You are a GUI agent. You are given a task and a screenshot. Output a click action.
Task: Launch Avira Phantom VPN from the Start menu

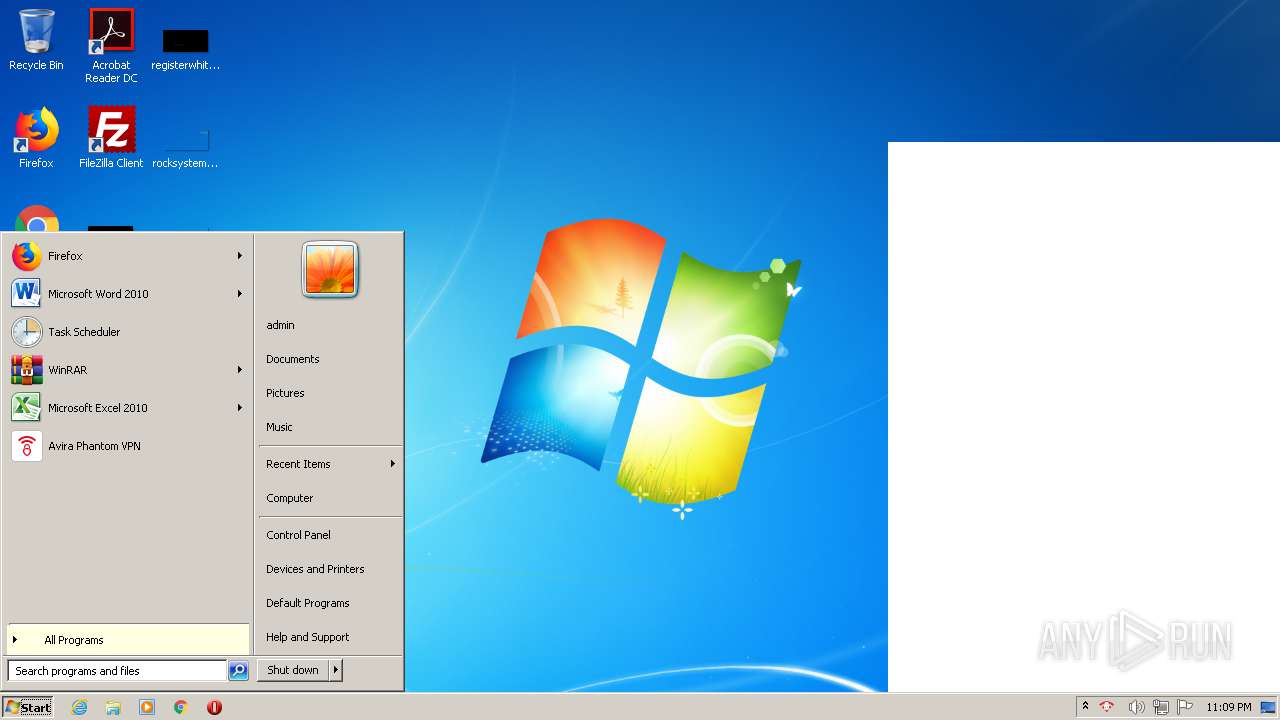point(127,446)
